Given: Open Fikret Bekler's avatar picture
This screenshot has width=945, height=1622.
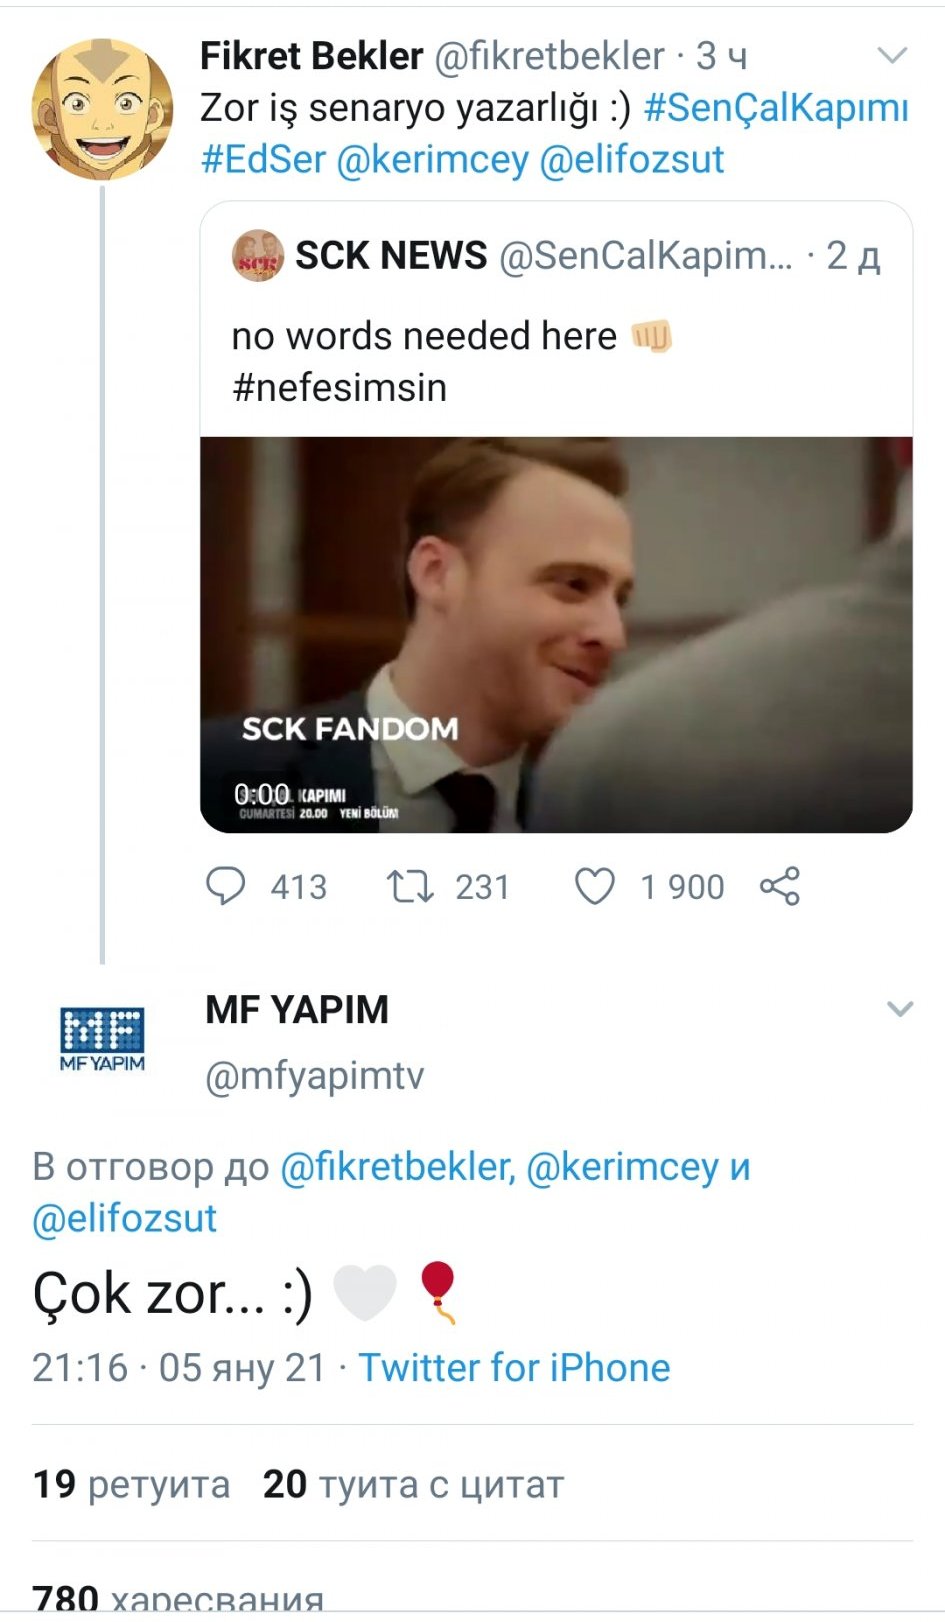Looking at the screenshot, I should click(102, 109).
